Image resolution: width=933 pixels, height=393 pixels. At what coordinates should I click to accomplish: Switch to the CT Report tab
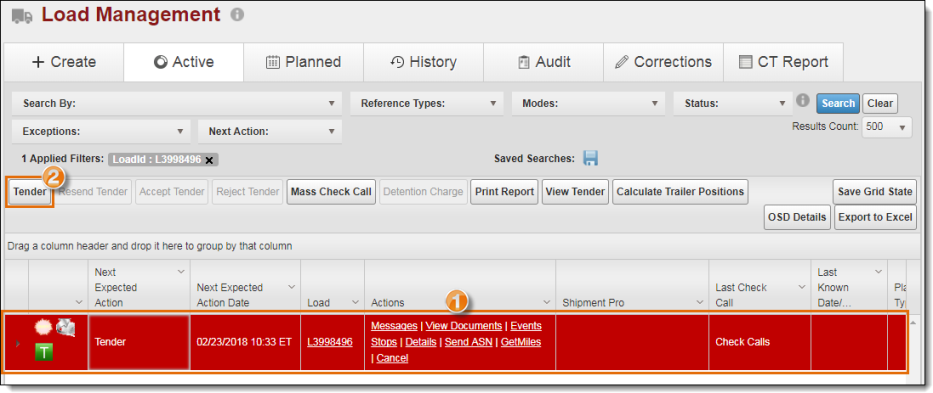pos(783,62)
